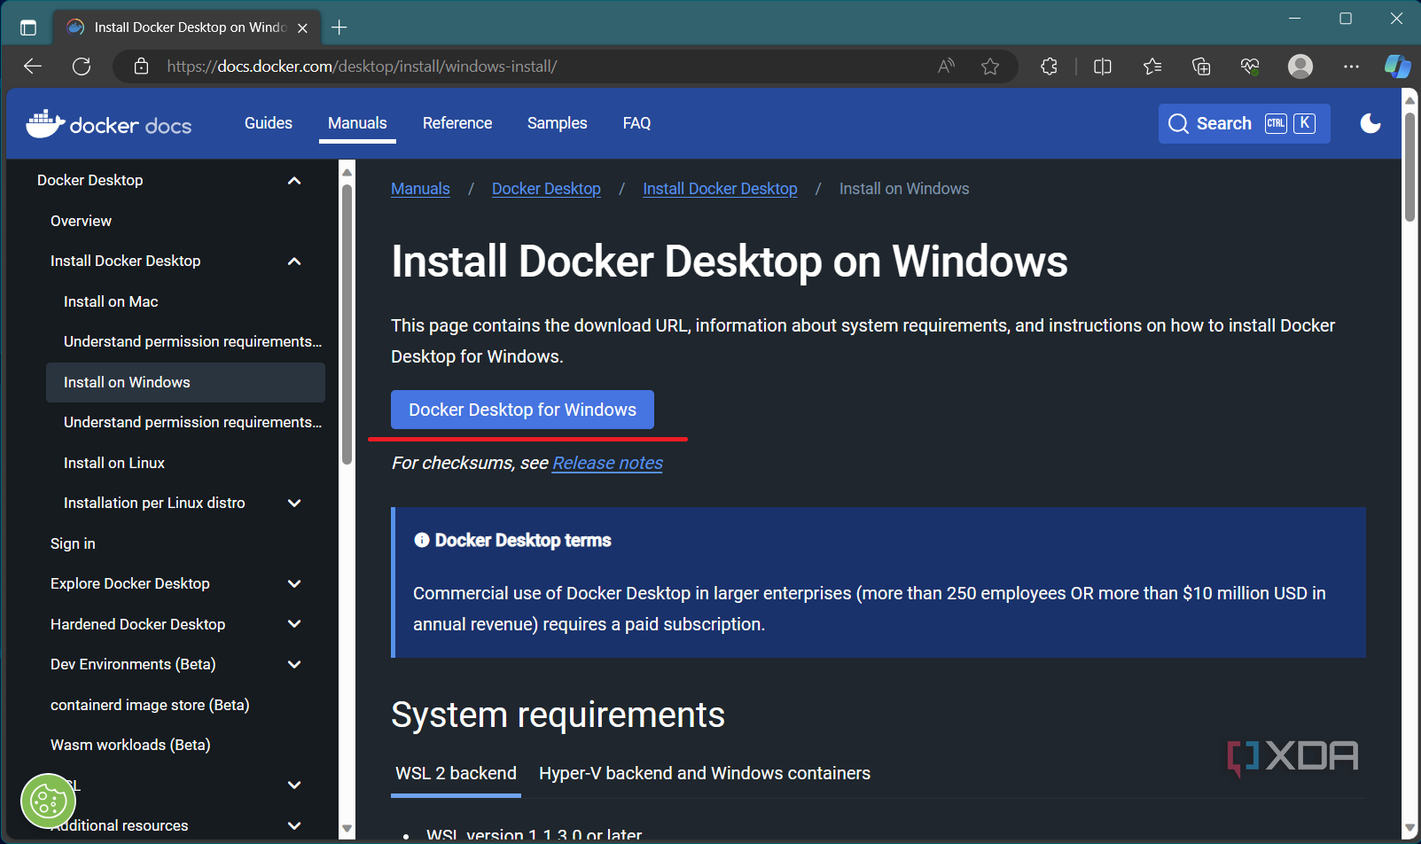Open the Manuals navigation item

click(x=357, y=123)
